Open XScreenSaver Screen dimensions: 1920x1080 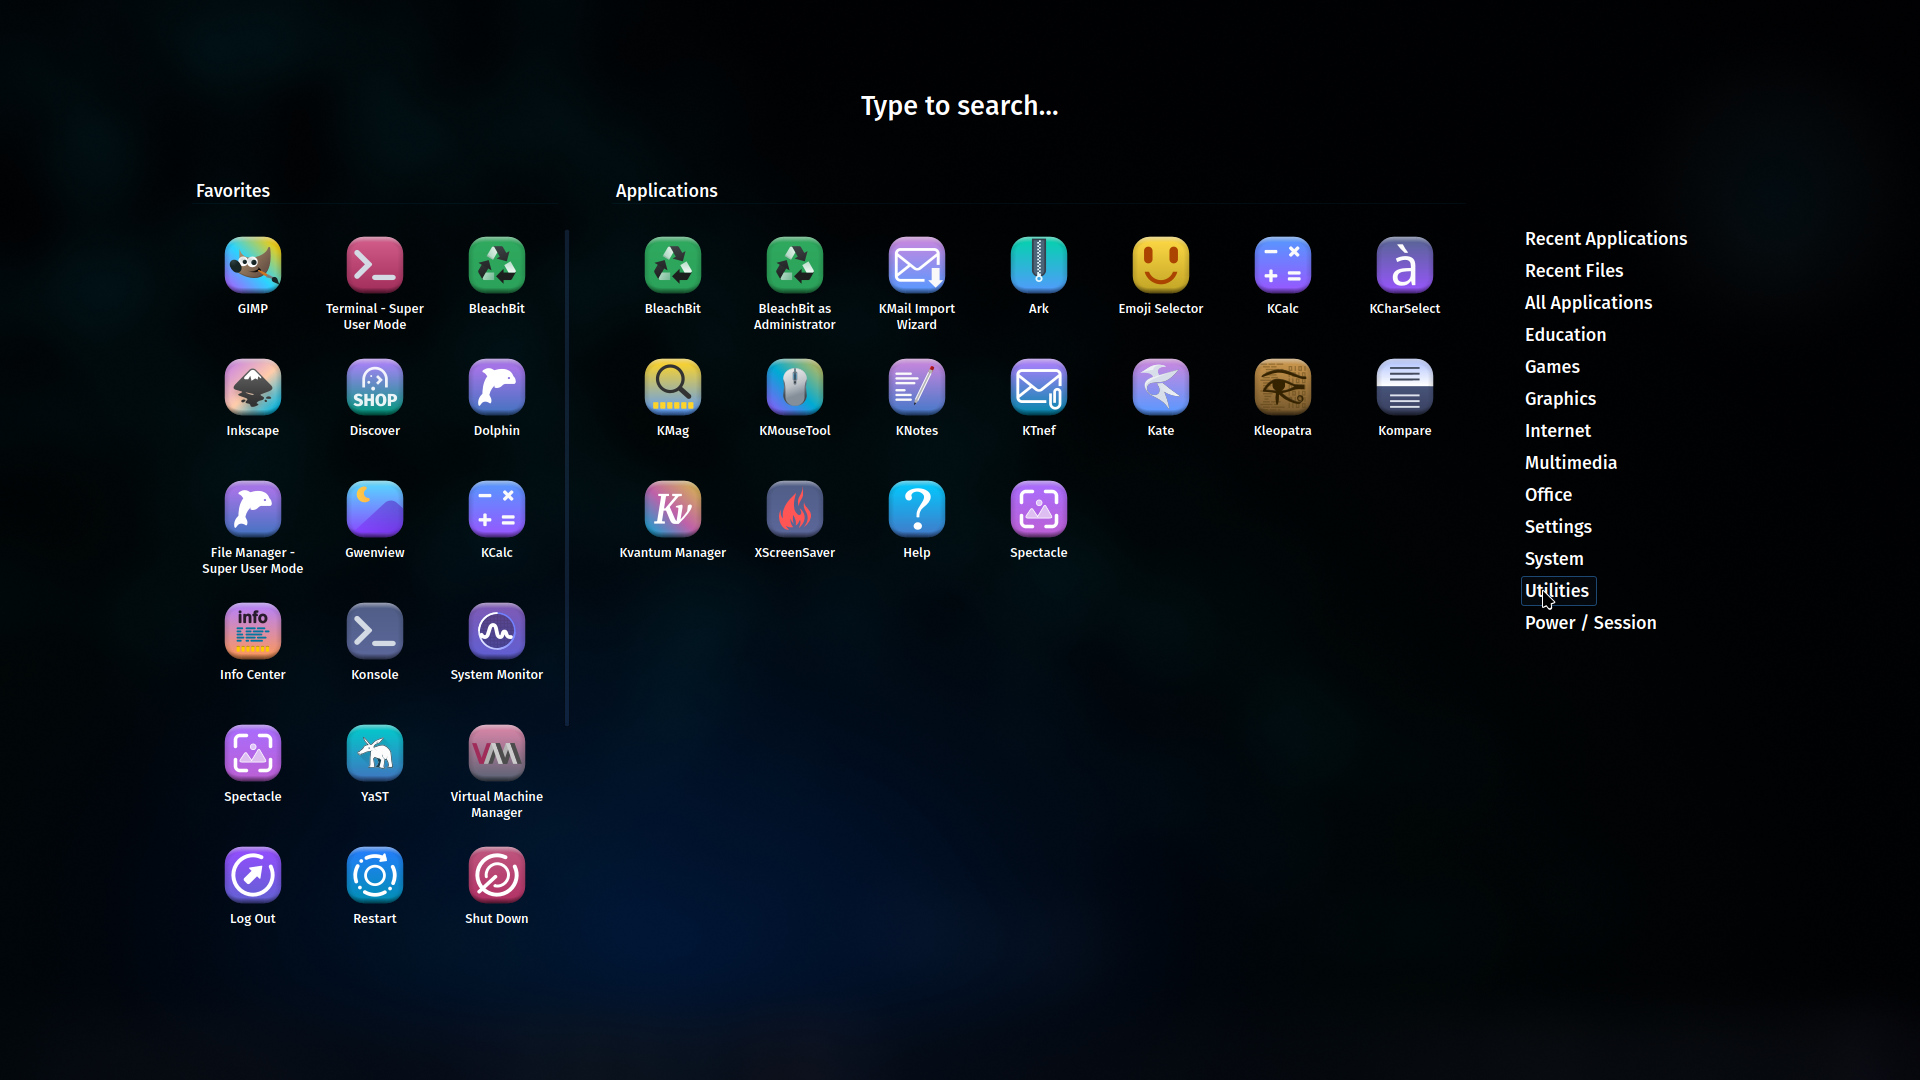pyautogui.click(x=795, y=509)
